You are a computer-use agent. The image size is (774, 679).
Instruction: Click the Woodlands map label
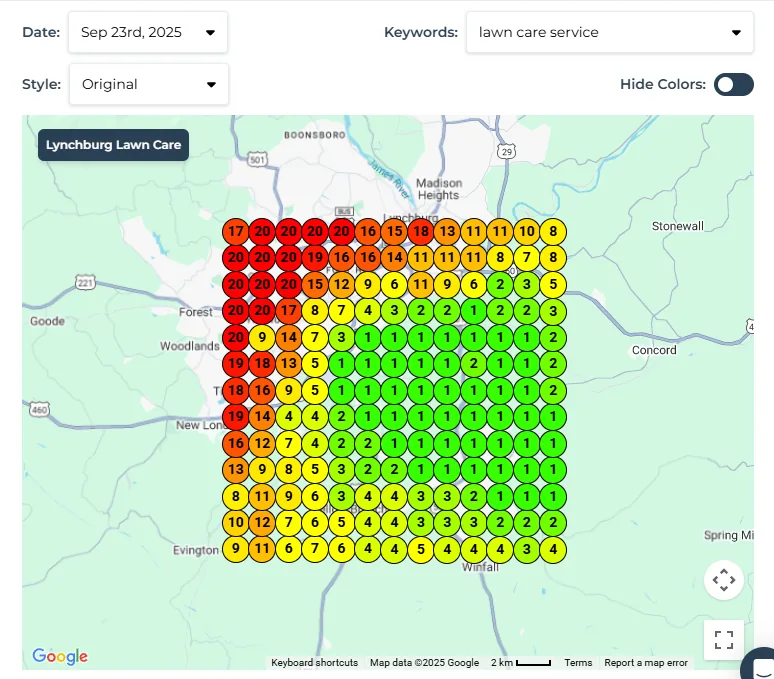pos(190,346)
